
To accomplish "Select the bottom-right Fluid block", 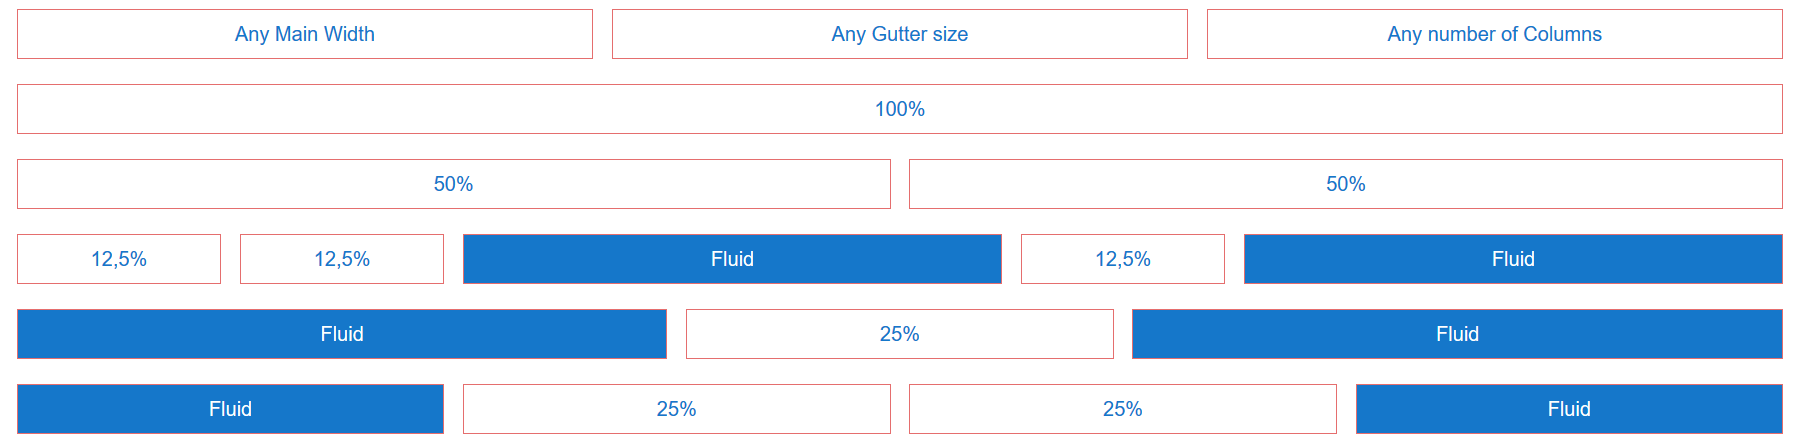I will pyautogui.click(x=1569, y=409).
